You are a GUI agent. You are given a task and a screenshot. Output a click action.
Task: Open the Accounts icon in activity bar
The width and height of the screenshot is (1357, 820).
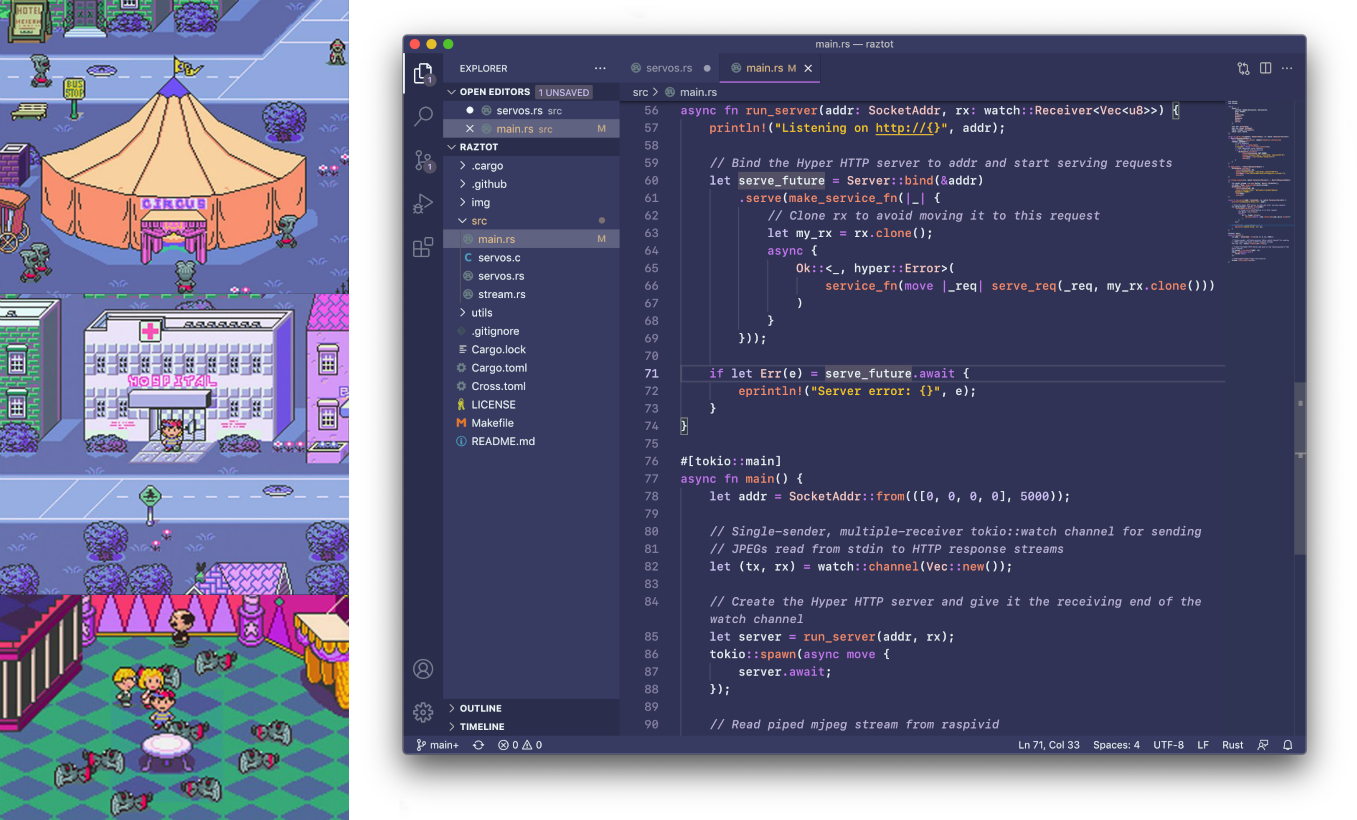tap(423, 669)
